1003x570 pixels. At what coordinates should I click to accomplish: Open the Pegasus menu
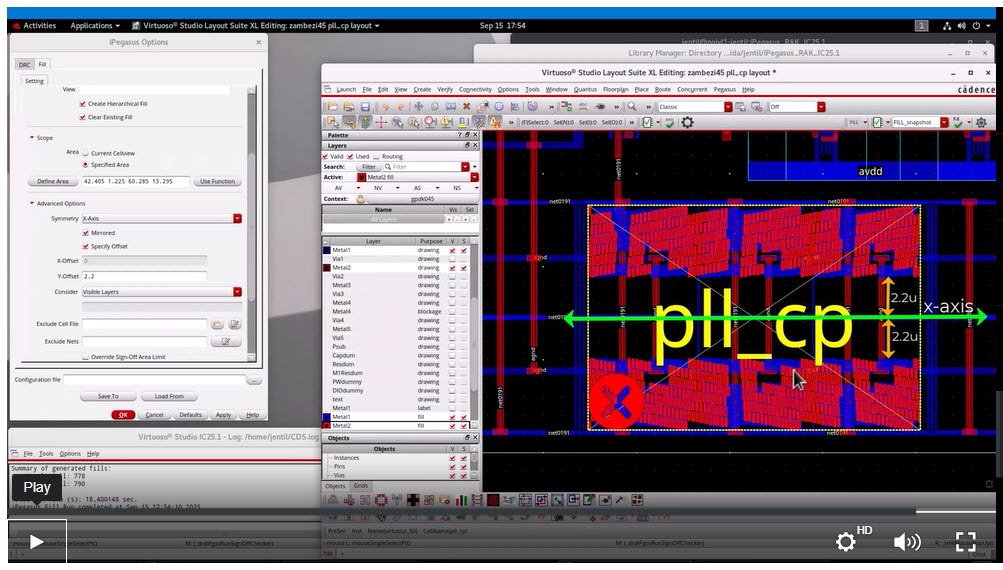[724, 89]
